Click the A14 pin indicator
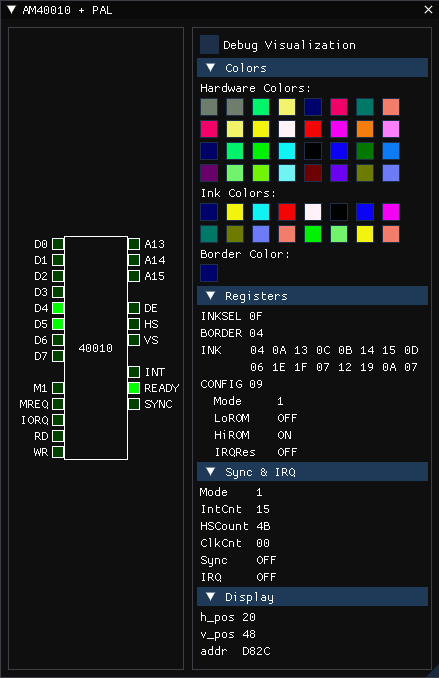This screenshot has width=439, height=678. [134, 260]
